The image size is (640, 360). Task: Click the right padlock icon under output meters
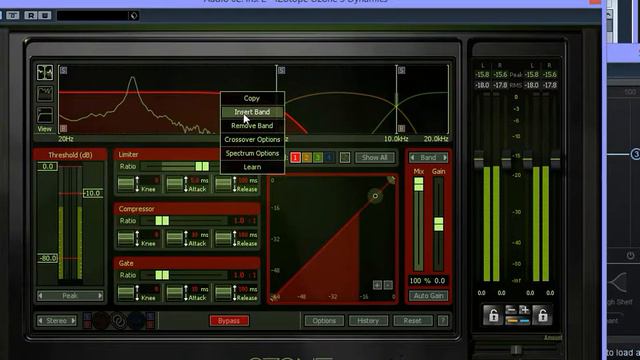pos(542,315)
